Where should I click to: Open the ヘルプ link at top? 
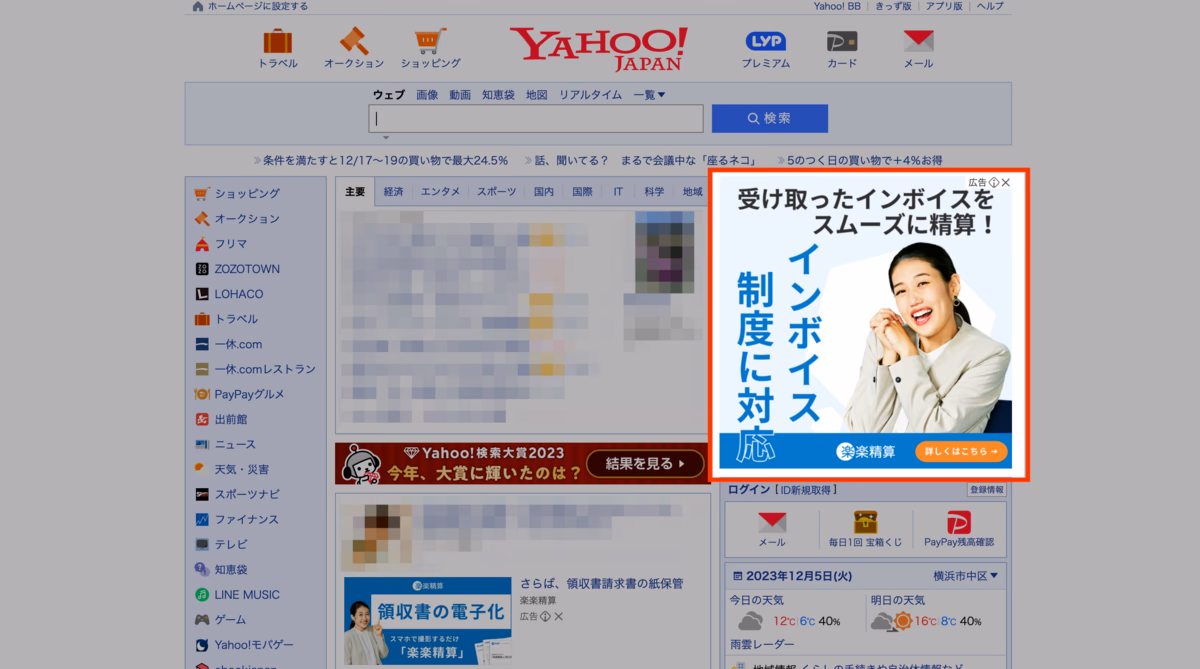coord(990,6)
